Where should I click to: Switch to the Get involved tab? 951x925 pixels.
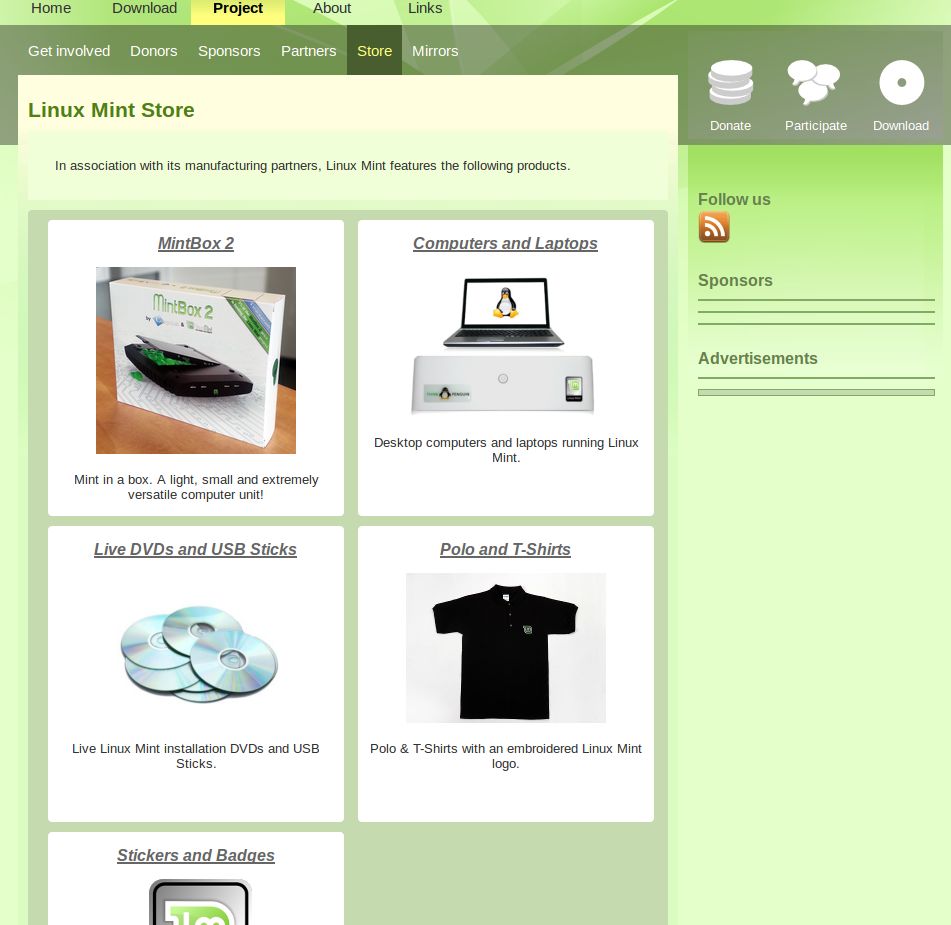pos(69,51)
